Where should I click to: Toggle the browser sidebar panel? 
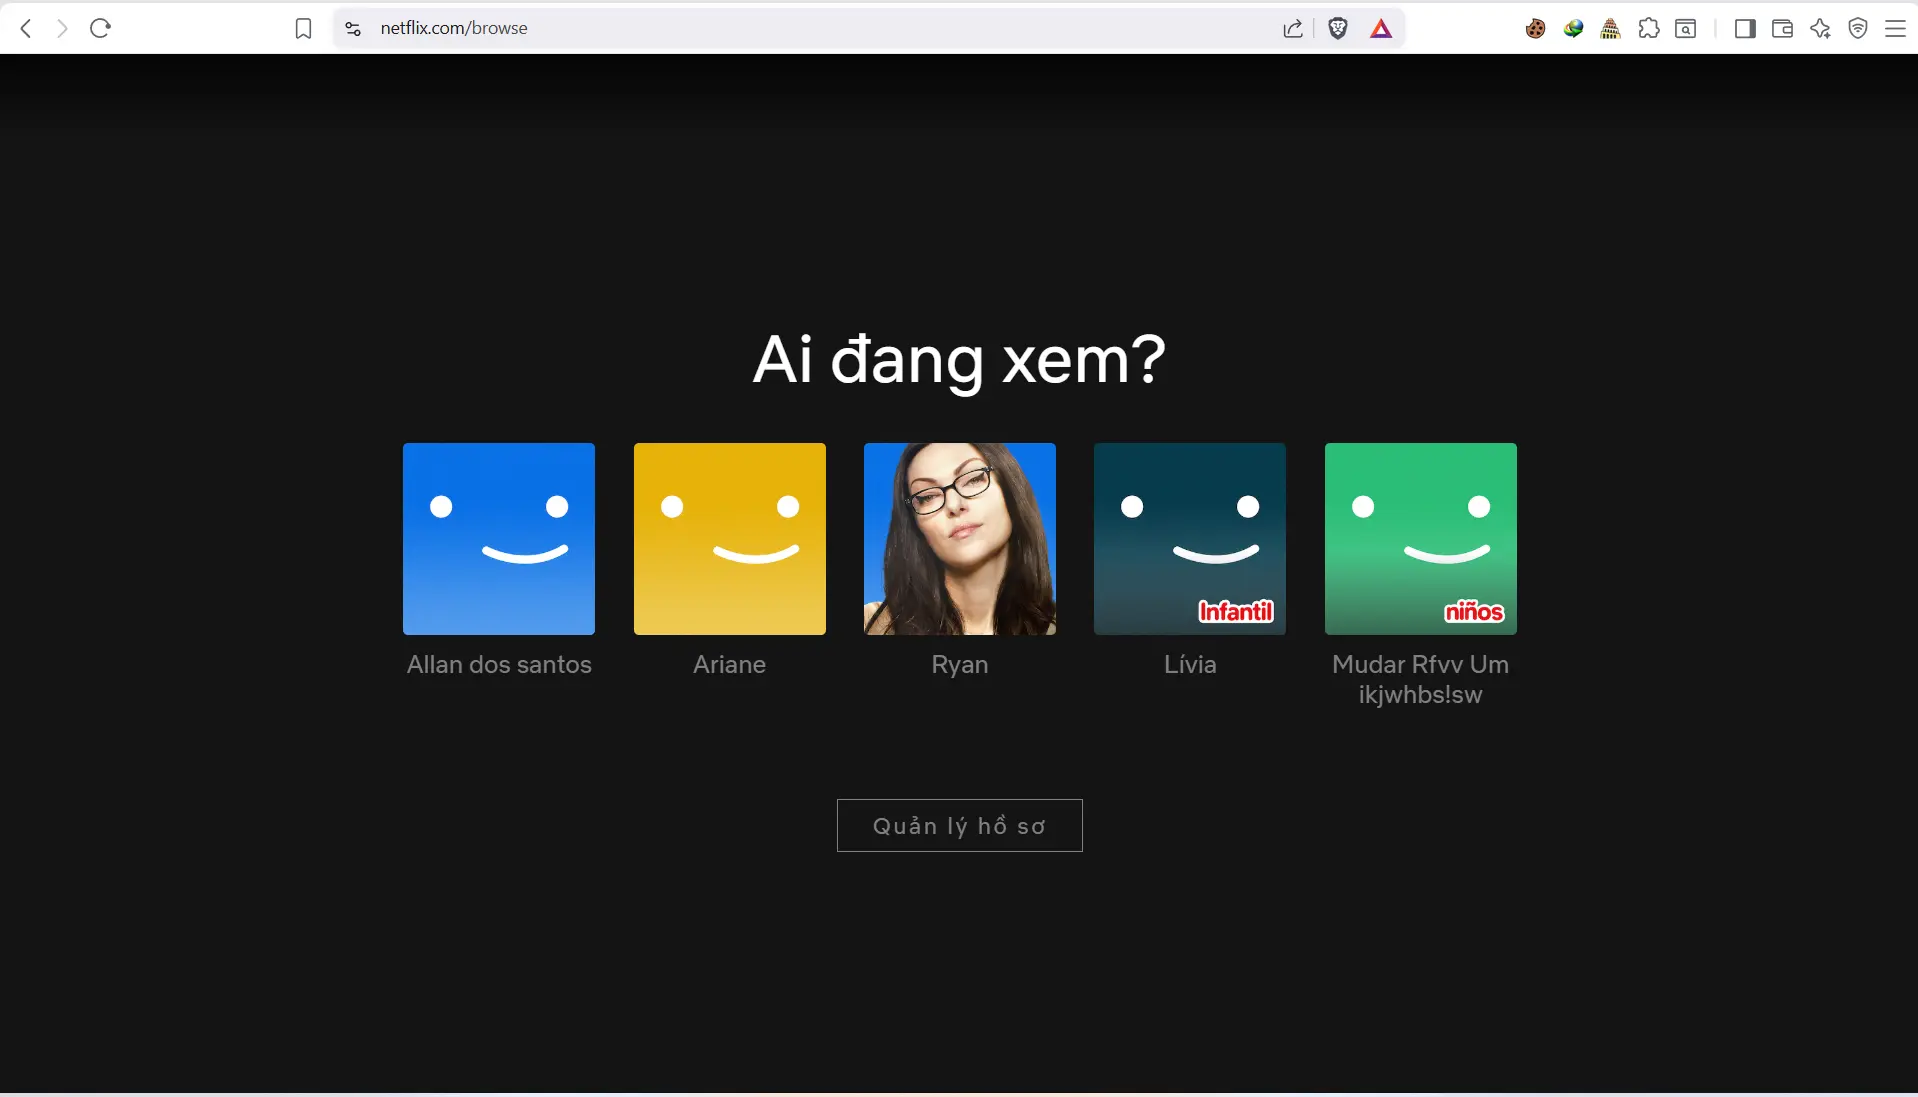(x=1745, y=28)
